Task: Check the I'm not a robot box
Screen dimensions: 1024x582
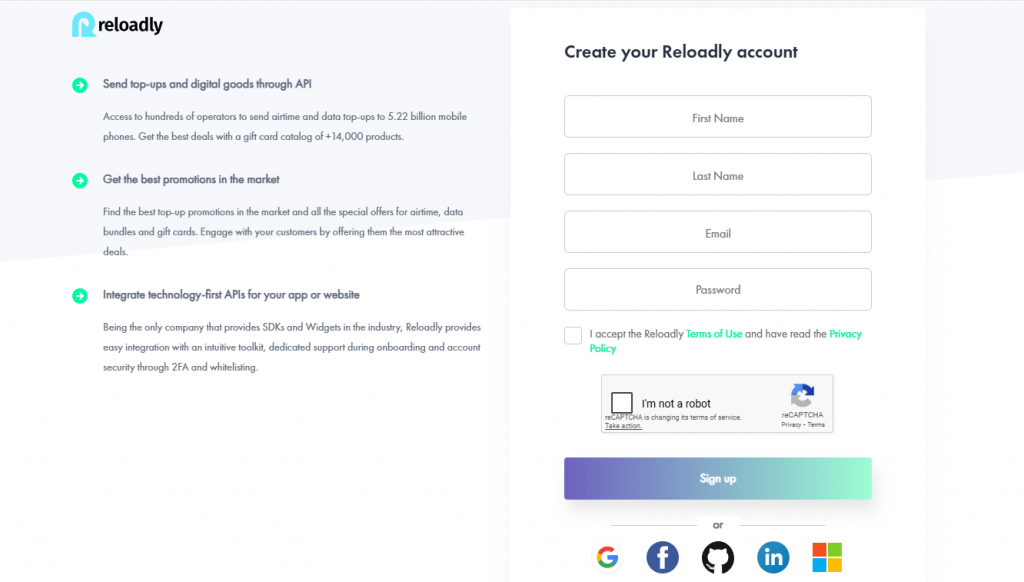Action: click(622, 403)
